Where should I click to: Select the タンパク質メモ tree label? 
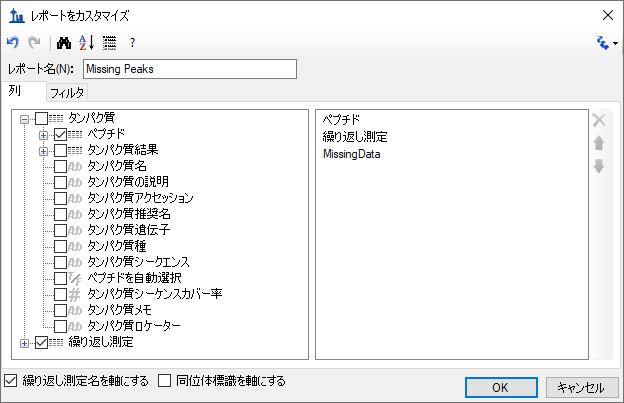(119, 310)
